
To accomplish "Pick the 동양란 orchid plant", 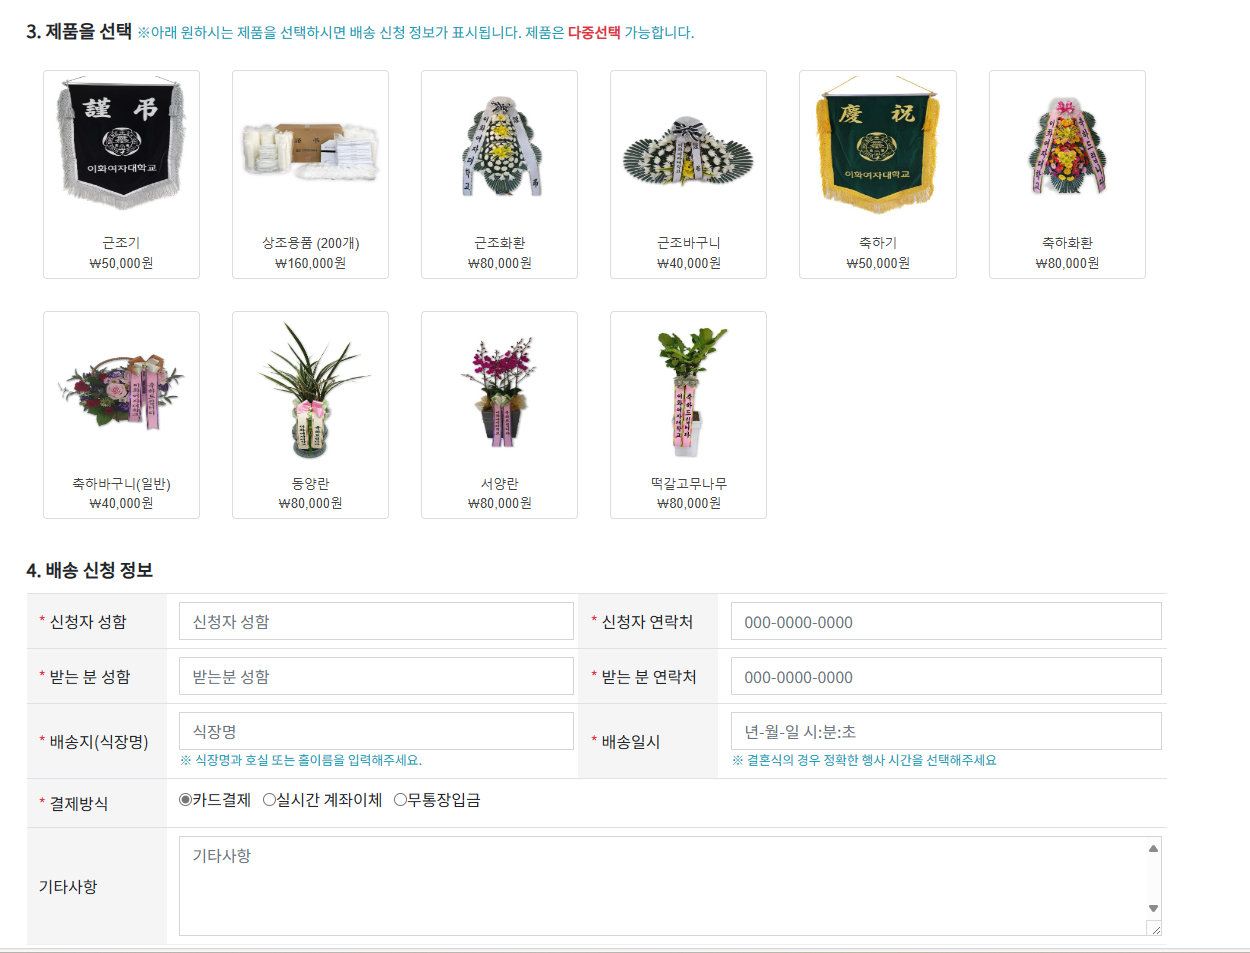I will pyautogui.click(x=310, y=415).
